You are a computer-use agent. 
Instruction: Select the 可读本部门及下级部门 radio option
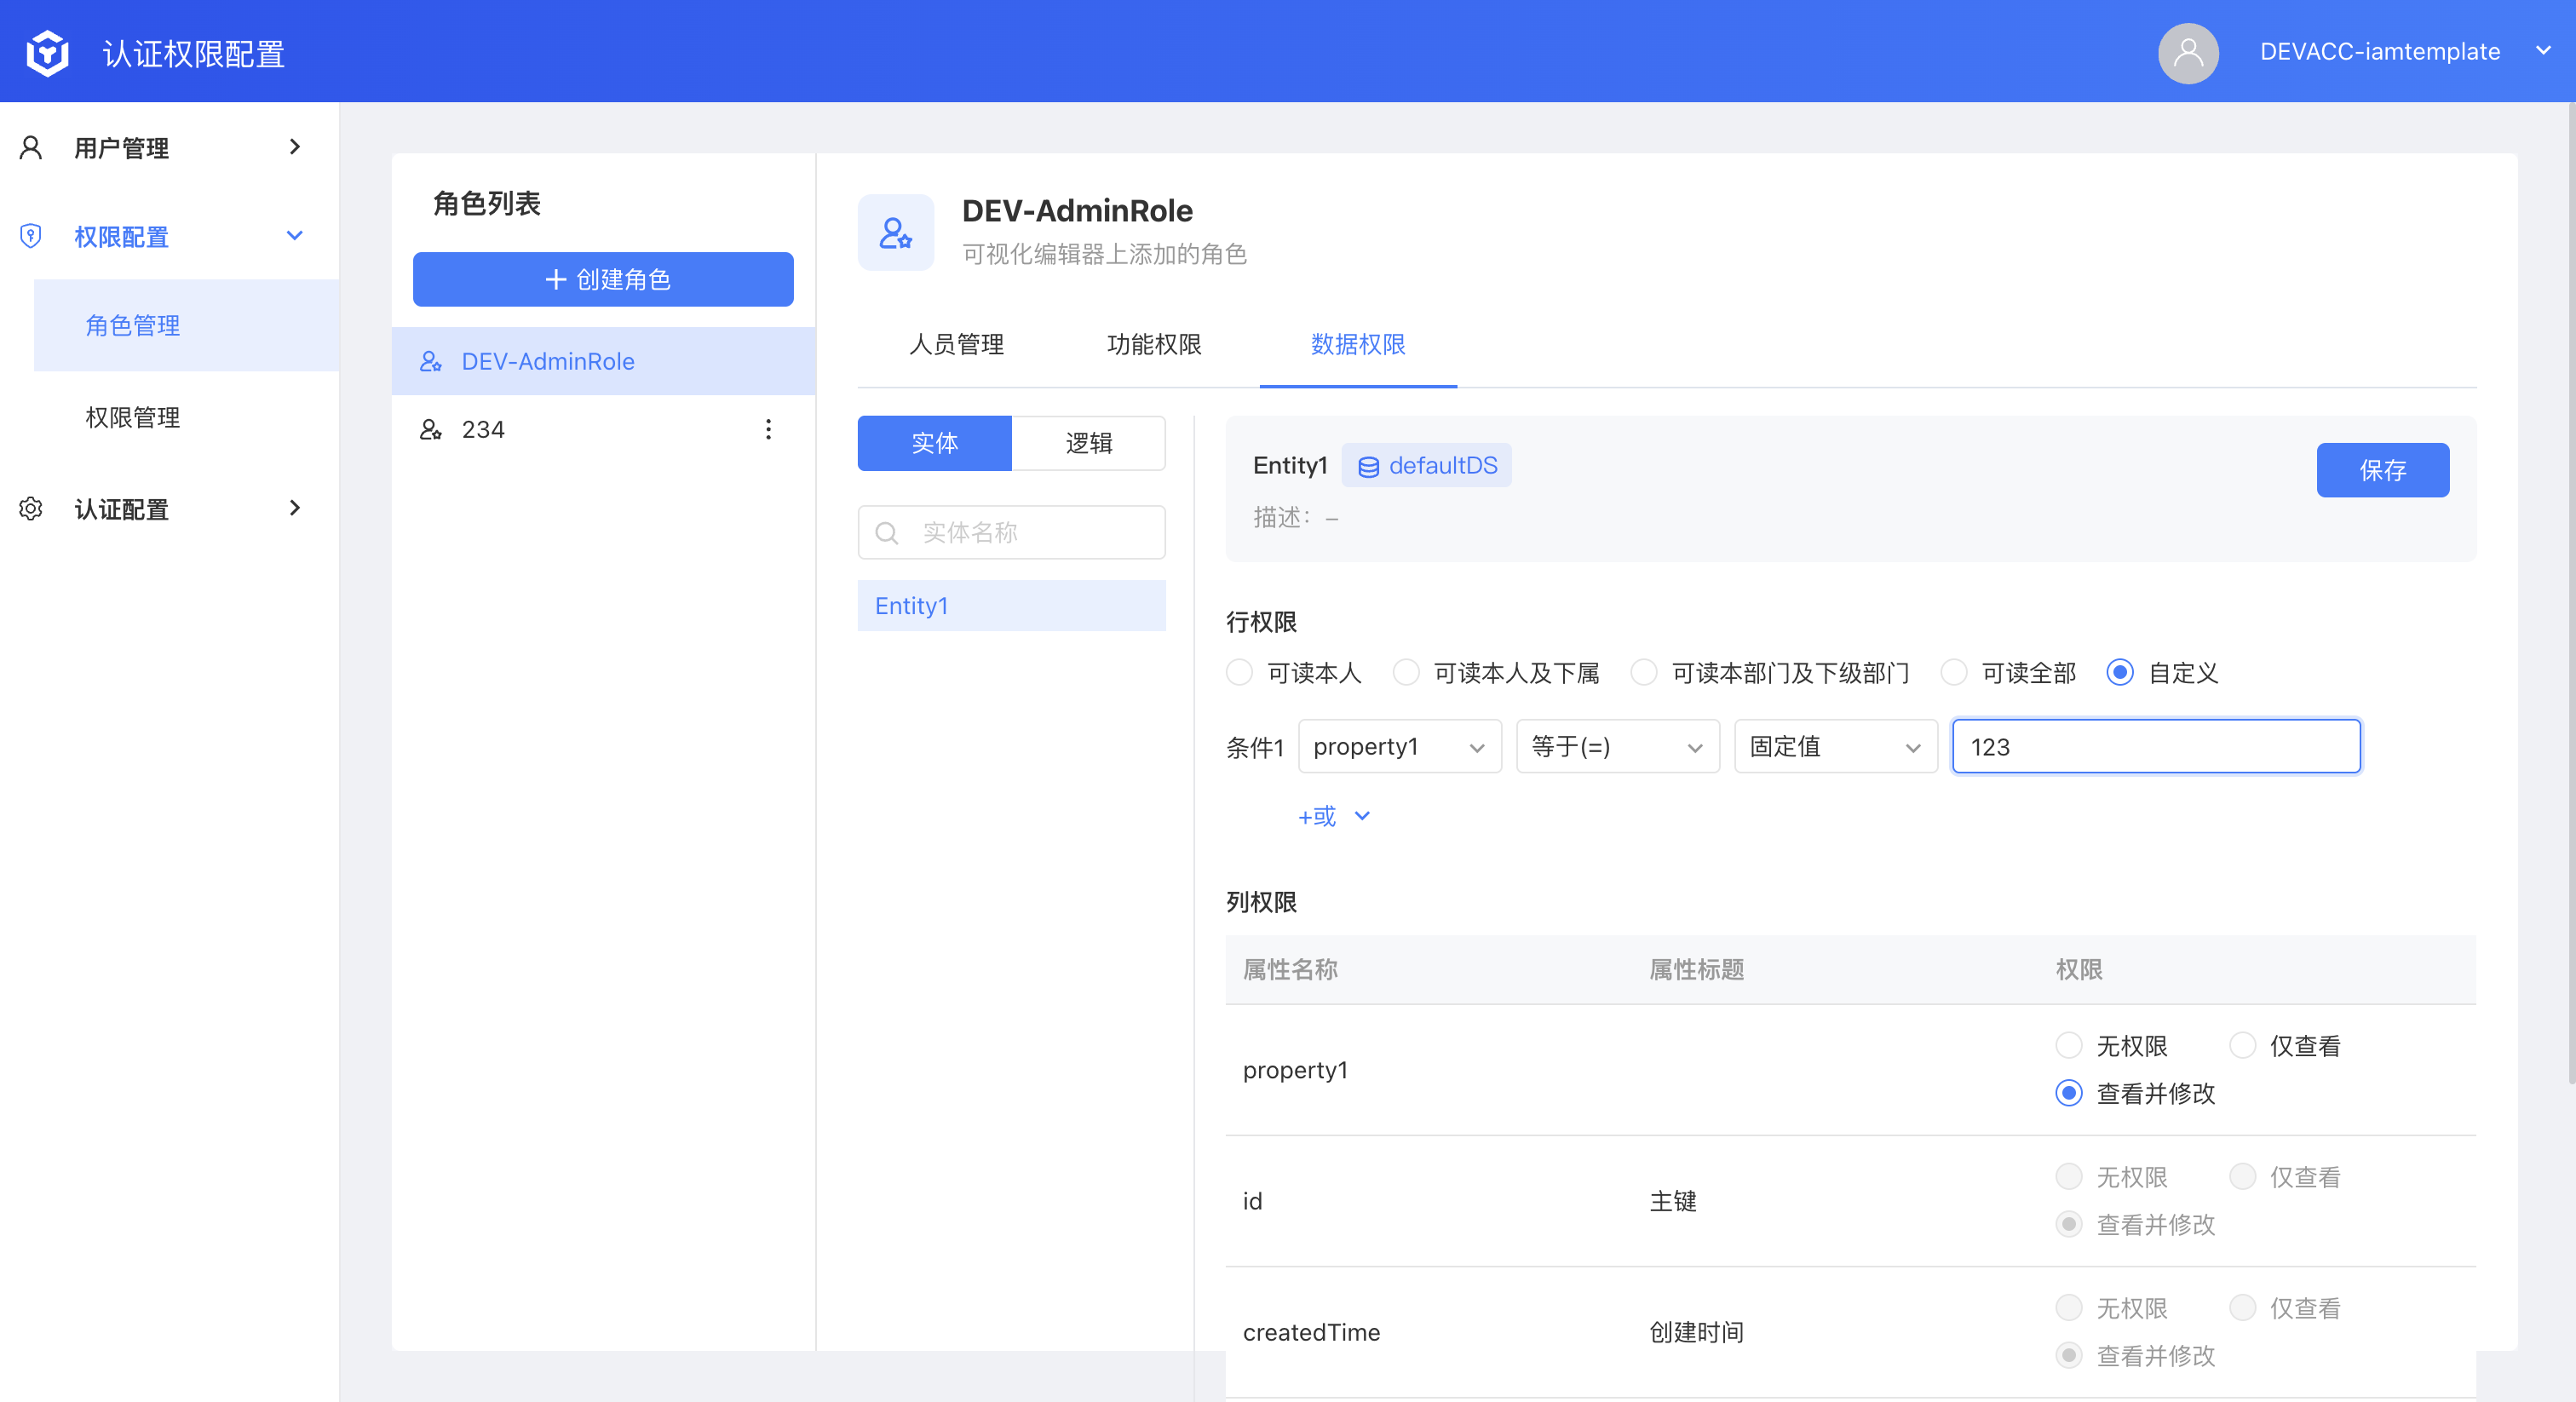tap(1643, 672)
